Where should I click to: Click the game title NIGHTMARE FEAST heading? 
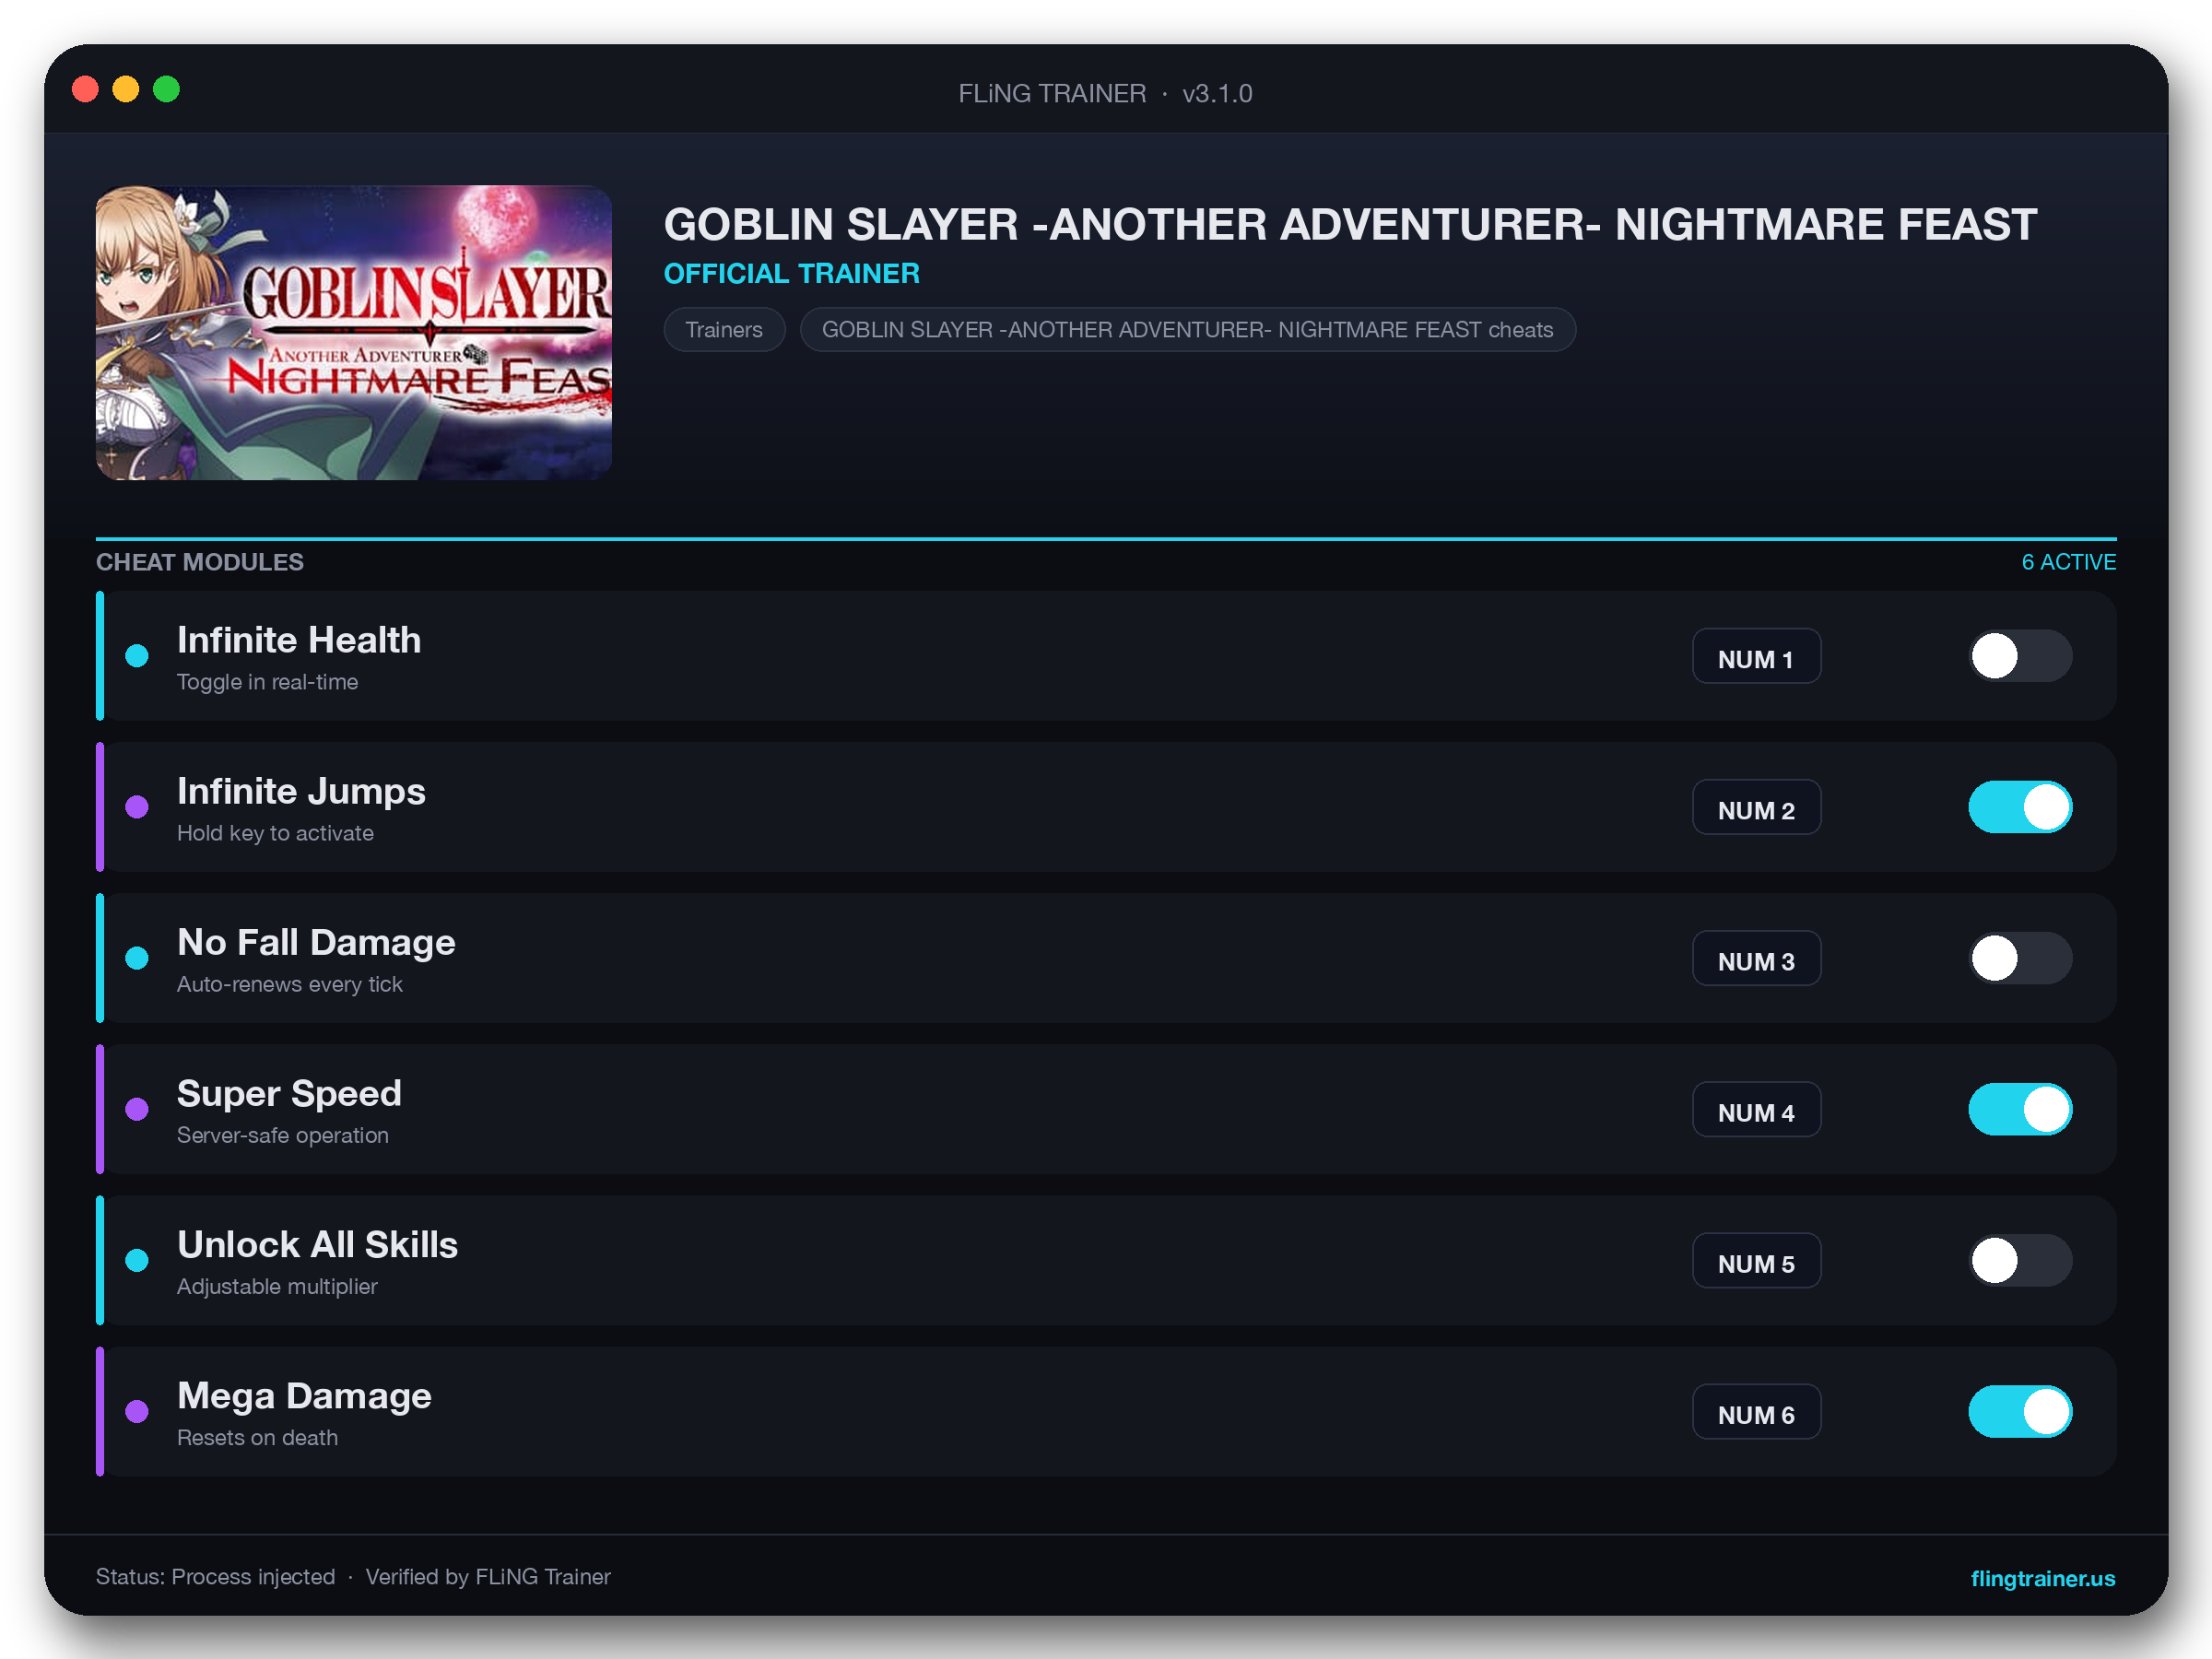pyautogui.click(x=1350, y=224)
